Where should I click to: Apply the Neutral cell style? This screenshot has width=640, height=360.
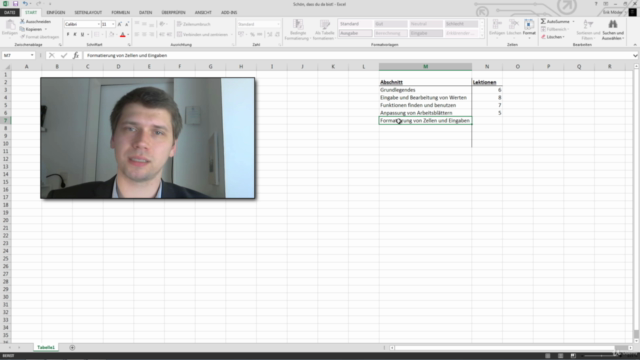click(426, 24)
